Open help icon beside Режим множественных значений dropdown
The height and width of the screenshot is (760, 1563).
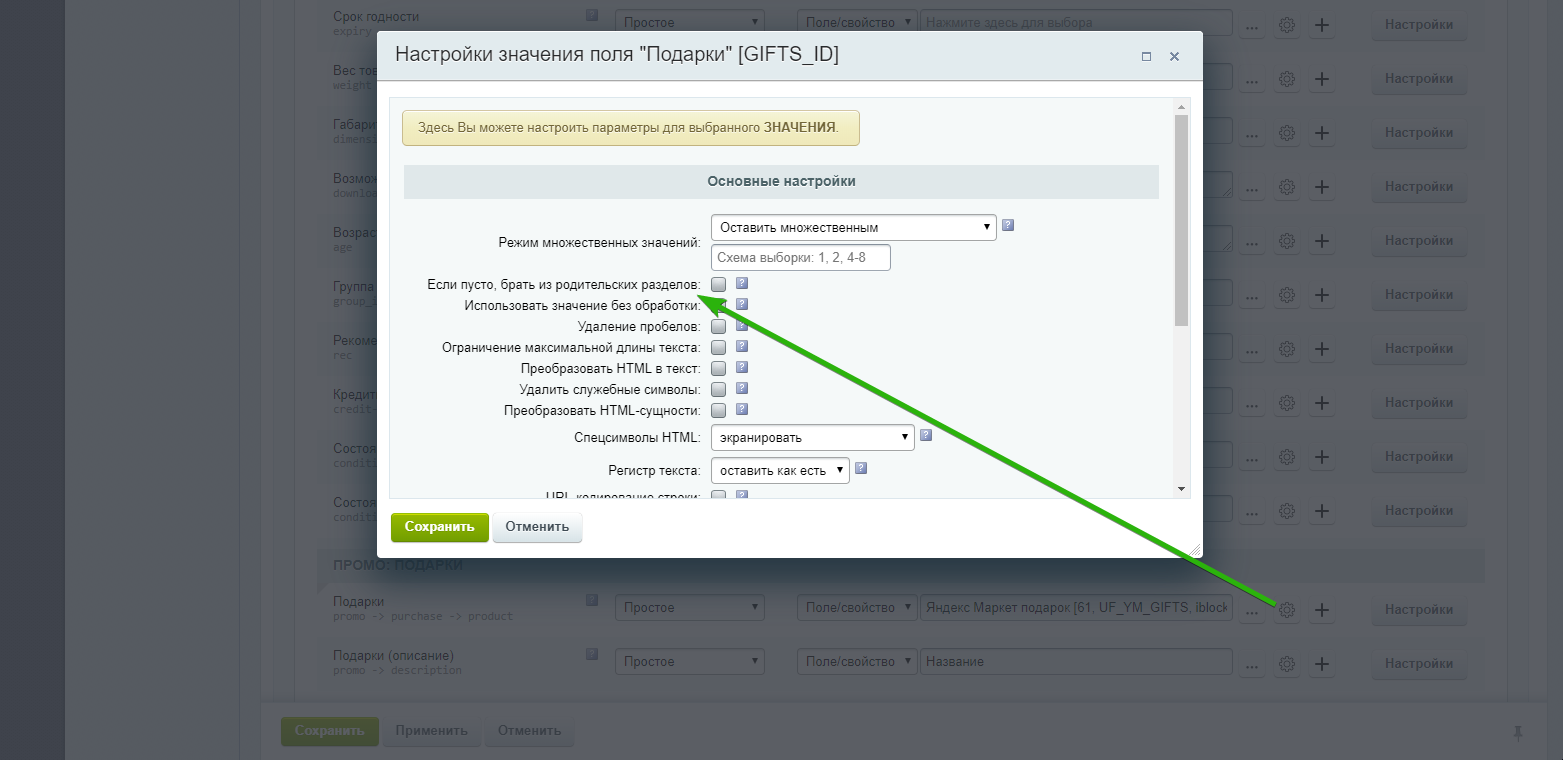pyautogui.click(x=1008, y=225)
